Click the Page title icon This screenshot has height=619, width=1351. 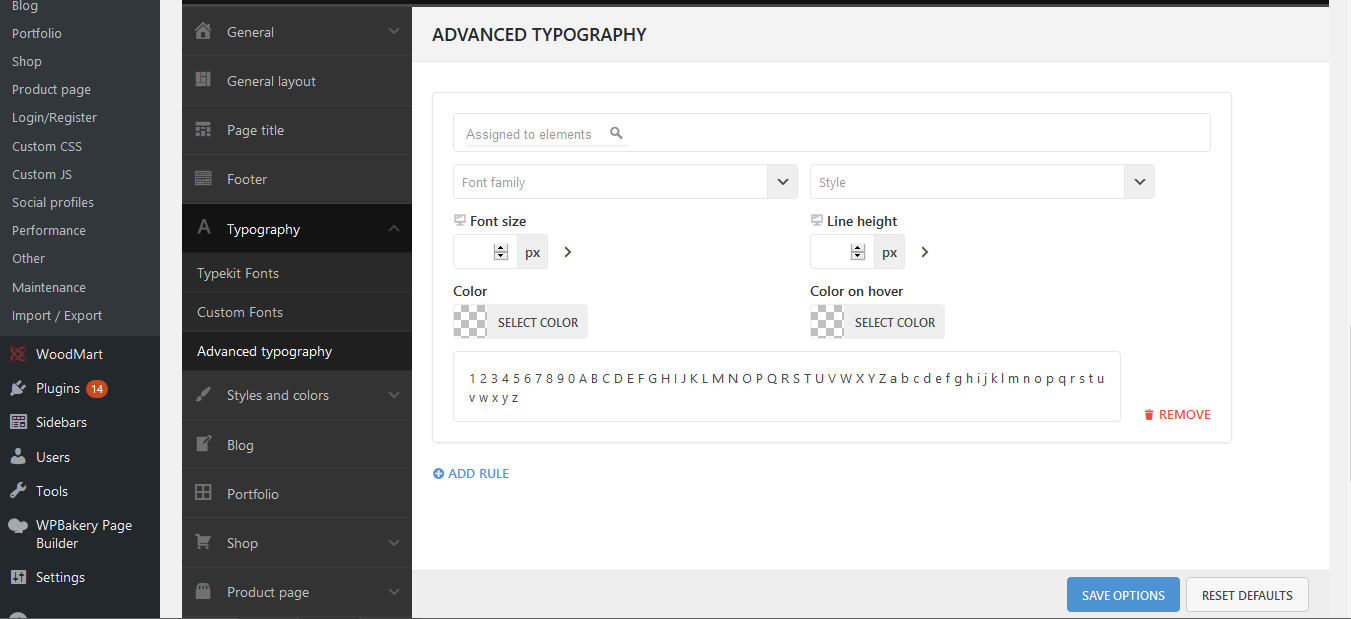(x=203, y=130)
